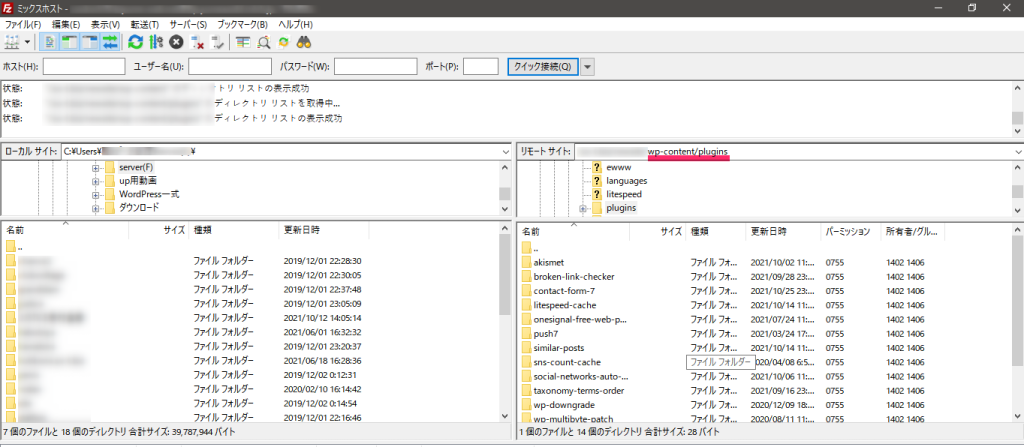Toggle transfer queue display
The height and width of the screenshot is (447, 1024).
[109, 42]
